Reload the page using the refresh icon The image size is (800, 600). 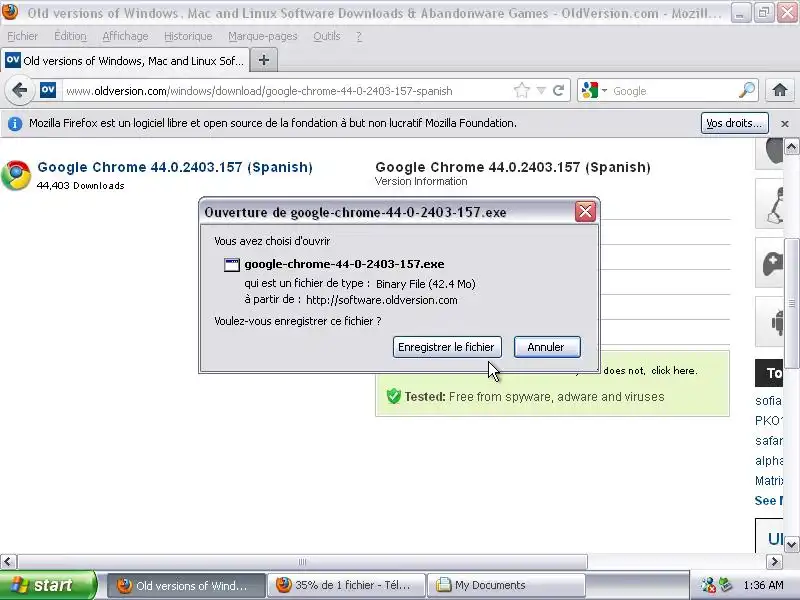(559, 91)
